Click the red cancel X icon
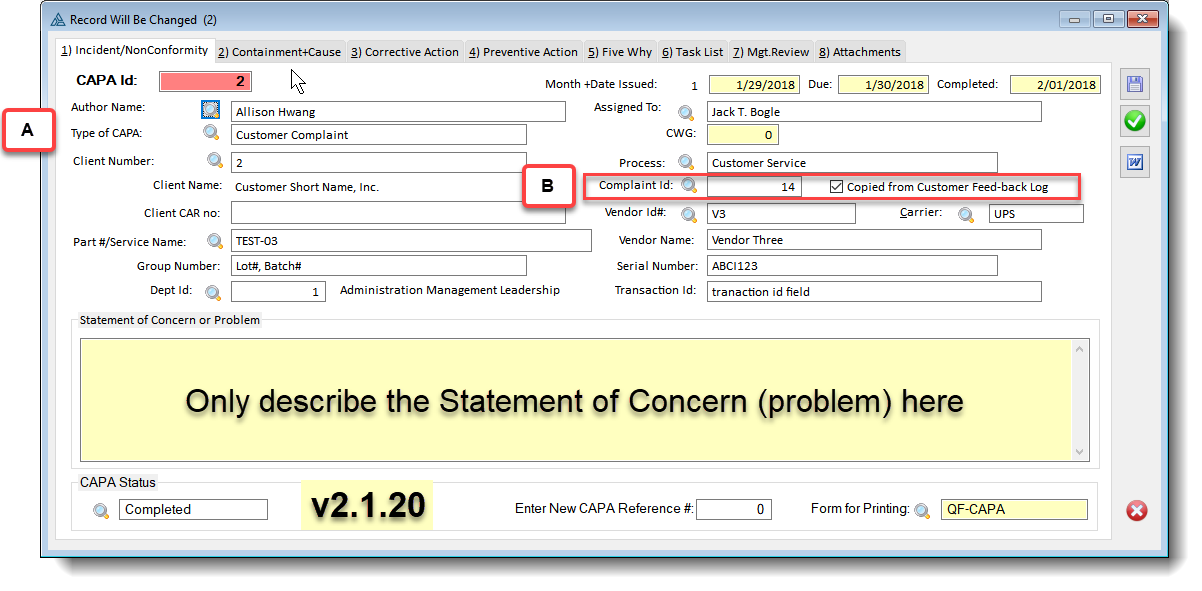The width and height of the screenshot is (1202, 591). click(x=1136, y=511)
